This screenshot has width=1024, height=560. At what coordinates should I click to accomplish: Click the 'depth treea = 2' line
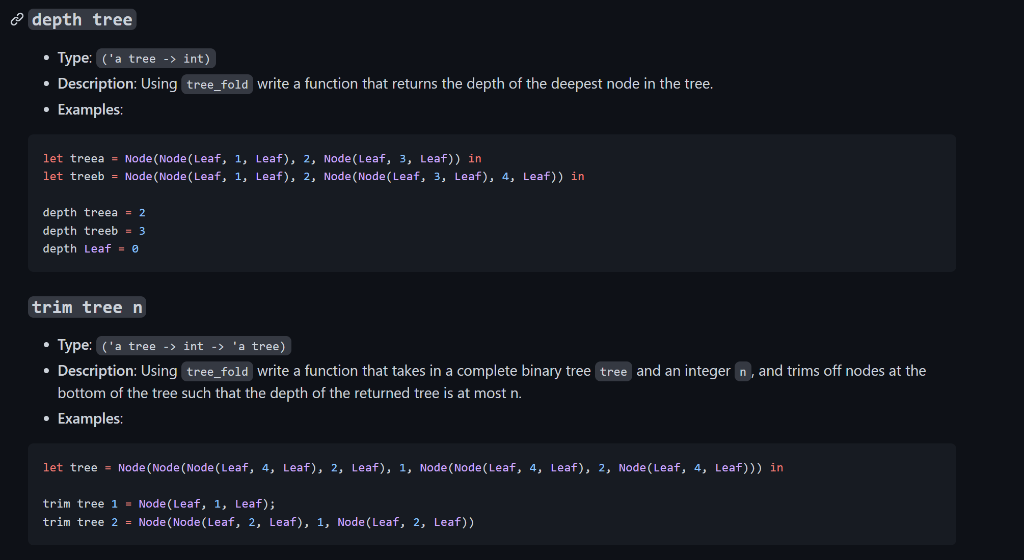(x=94, y=213)
